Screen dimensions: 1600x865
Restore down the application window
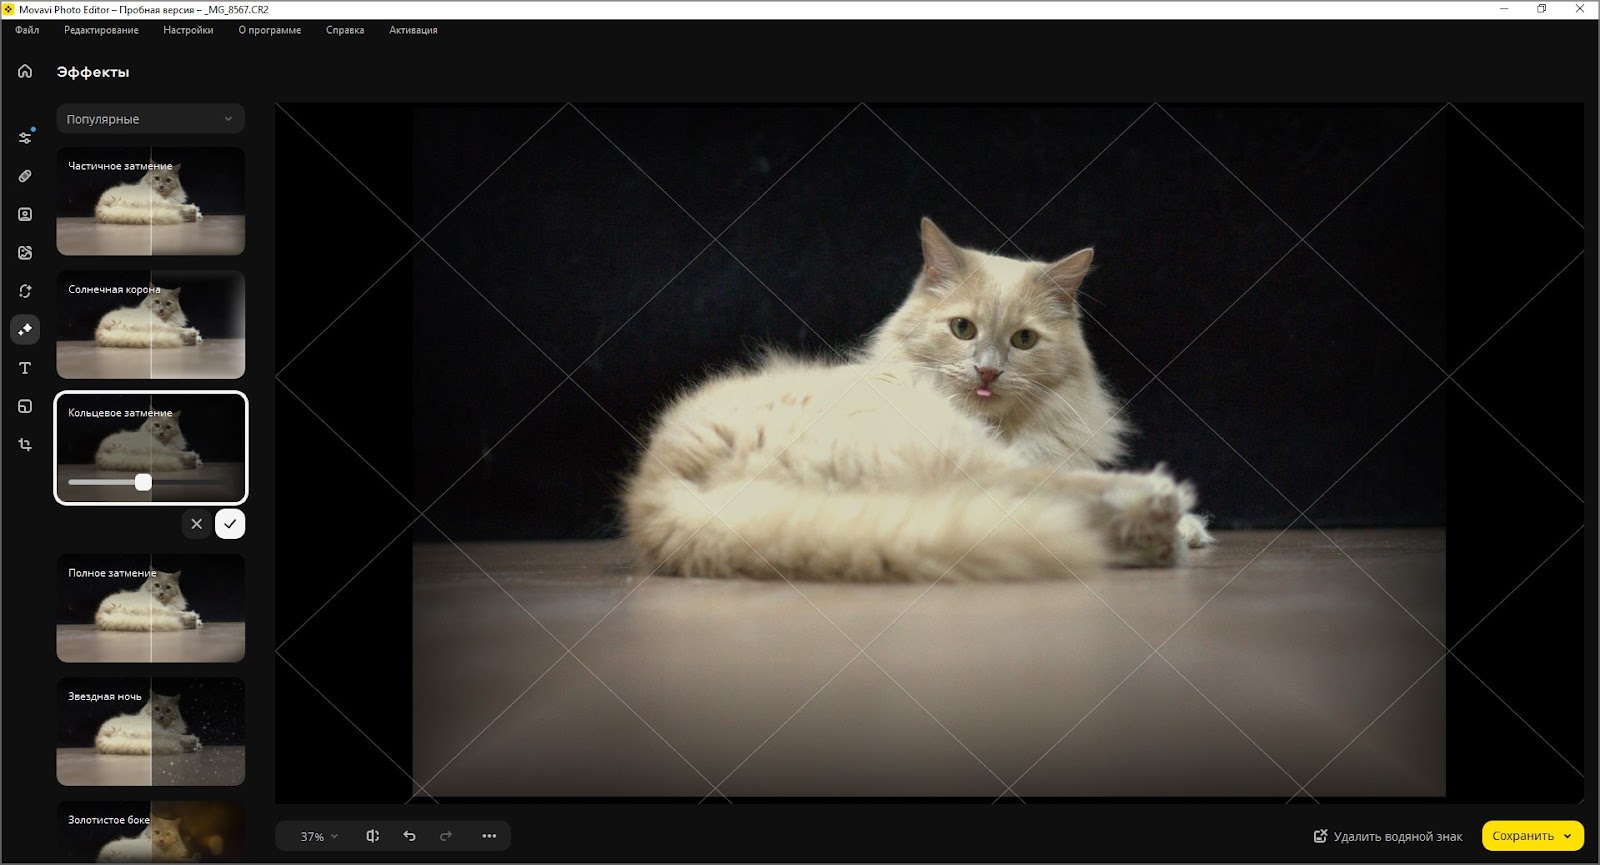(x=1542, y=9)
